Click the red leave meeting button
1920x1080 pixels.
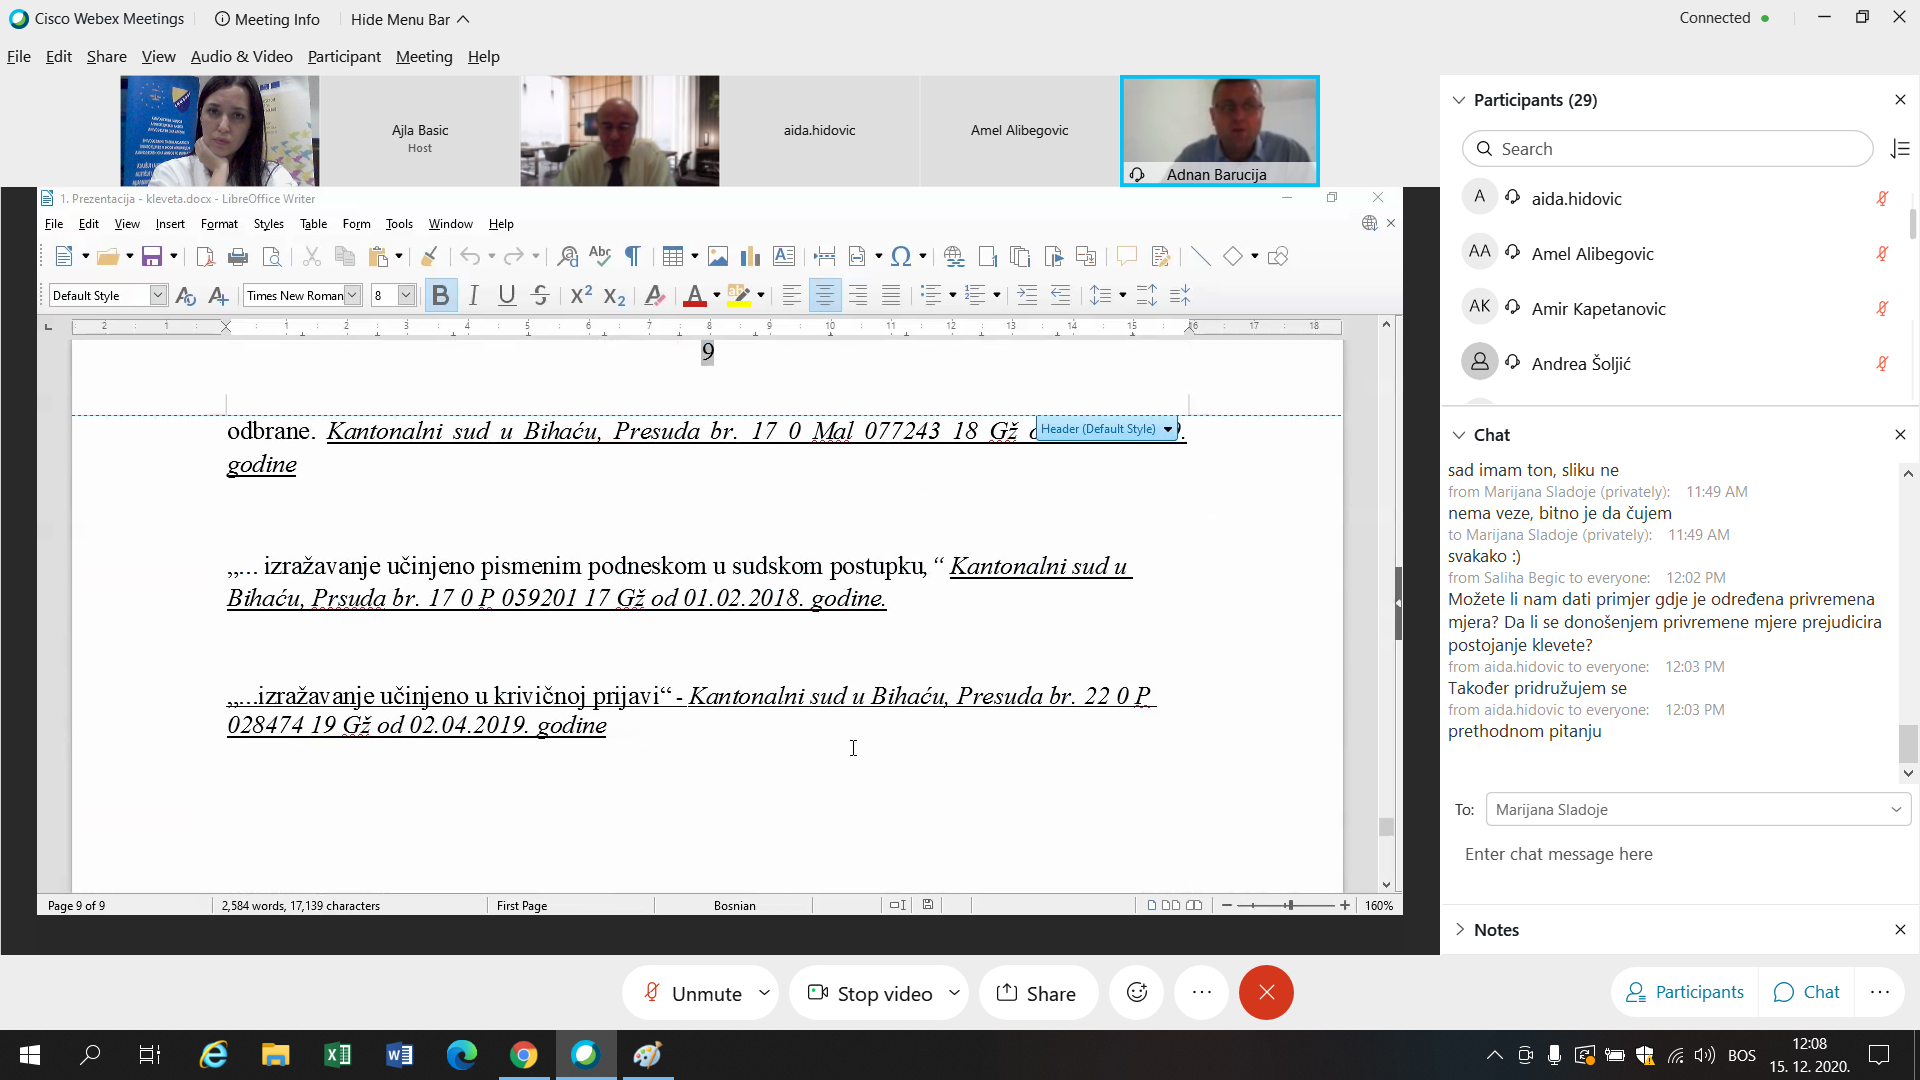pos(1266,993)
